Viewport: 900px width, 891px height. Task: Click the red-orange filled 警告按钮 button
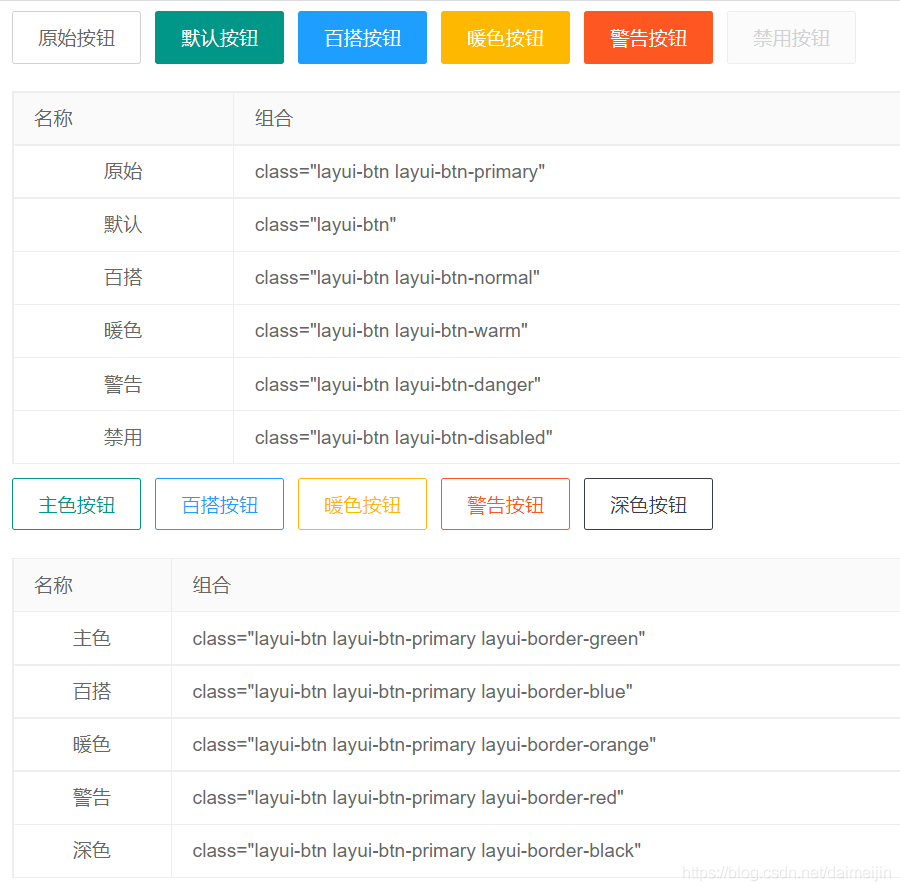648,38
